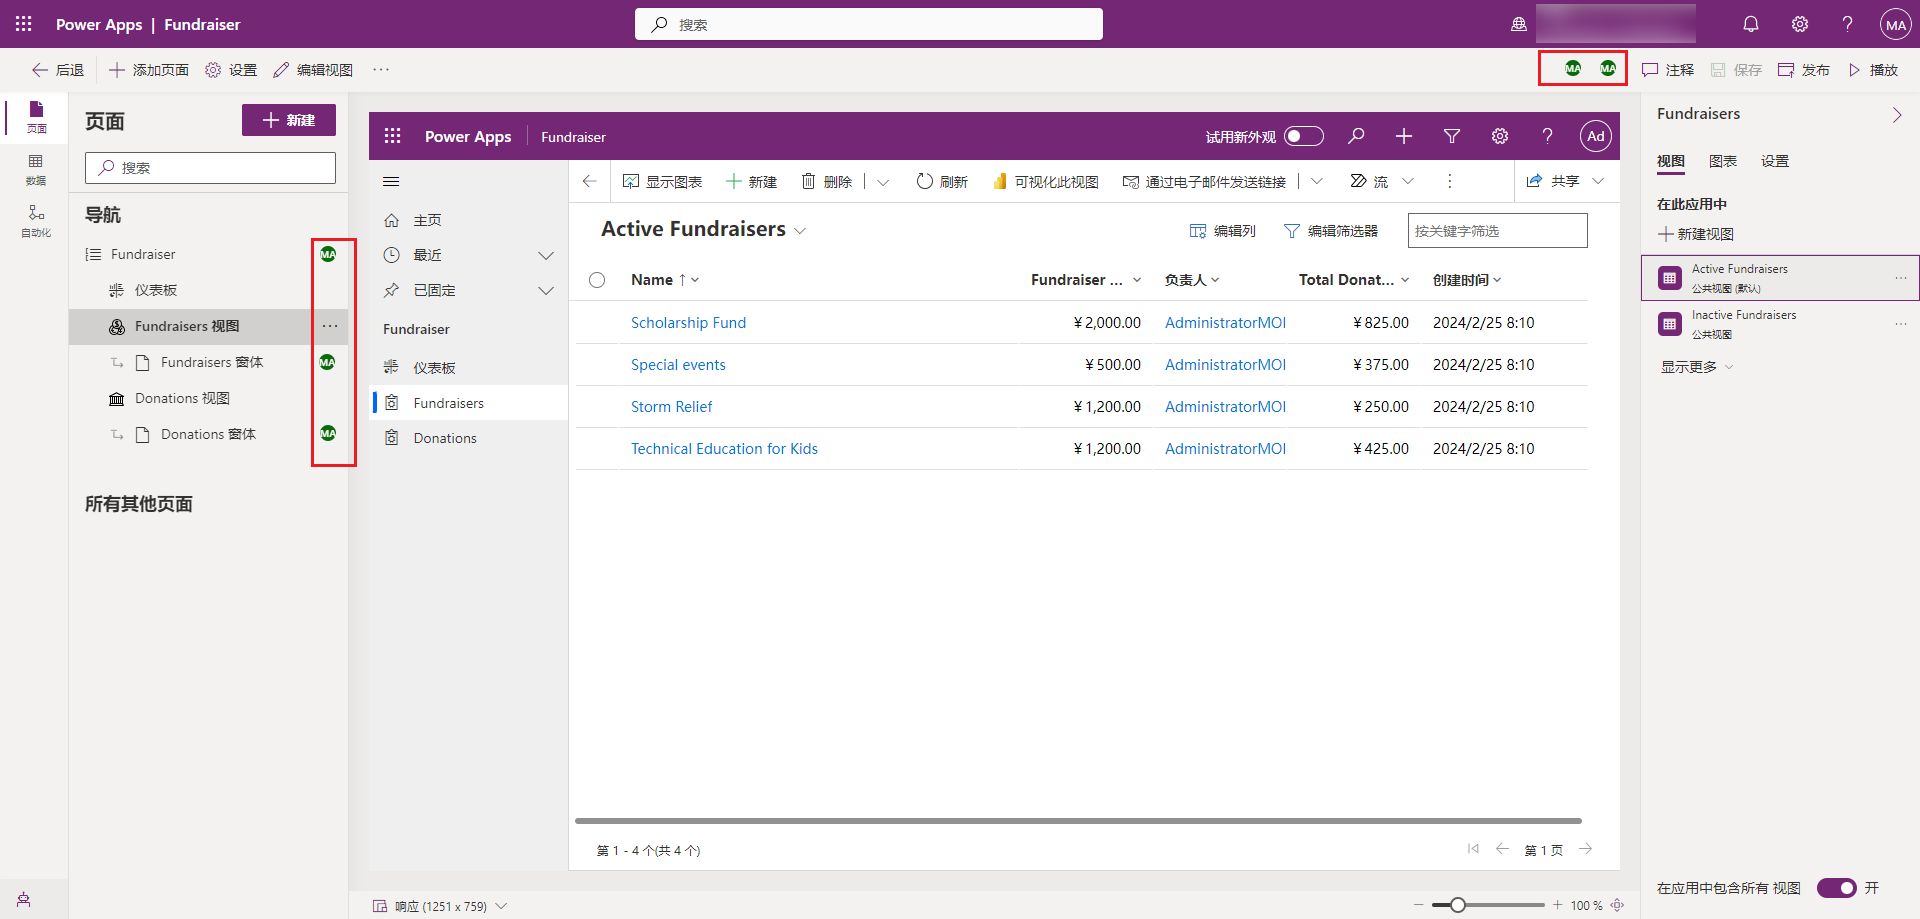Screen dimensions: 1920x919
Task: Open the Name column sort dropdown
Action: 695,280
